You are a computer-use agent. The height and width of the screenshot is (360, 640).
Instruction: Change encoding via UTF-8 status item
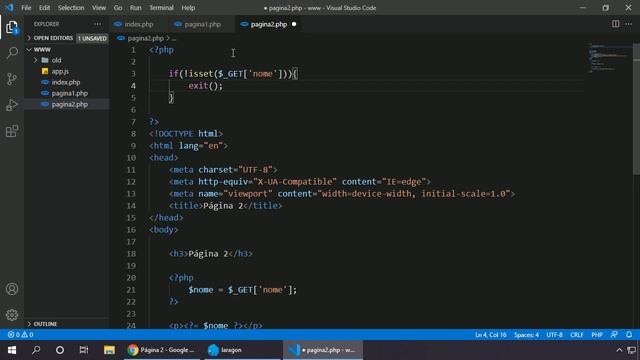point(554,335)
